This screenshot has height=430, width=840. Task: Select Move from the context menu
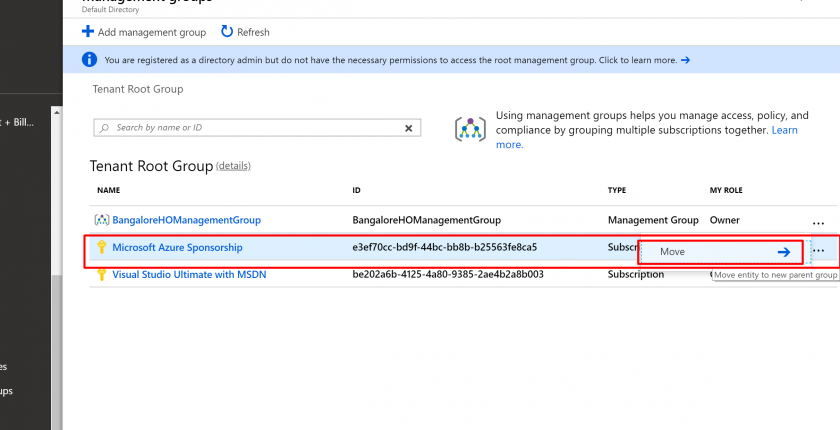coord(720,252)
